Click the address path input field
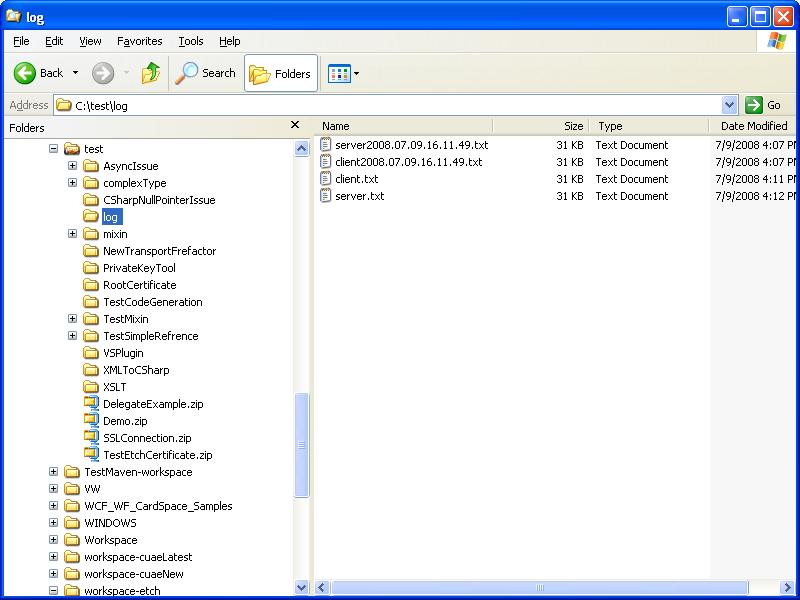This screenshot has width=800, height=600. [x=390, y=105]
